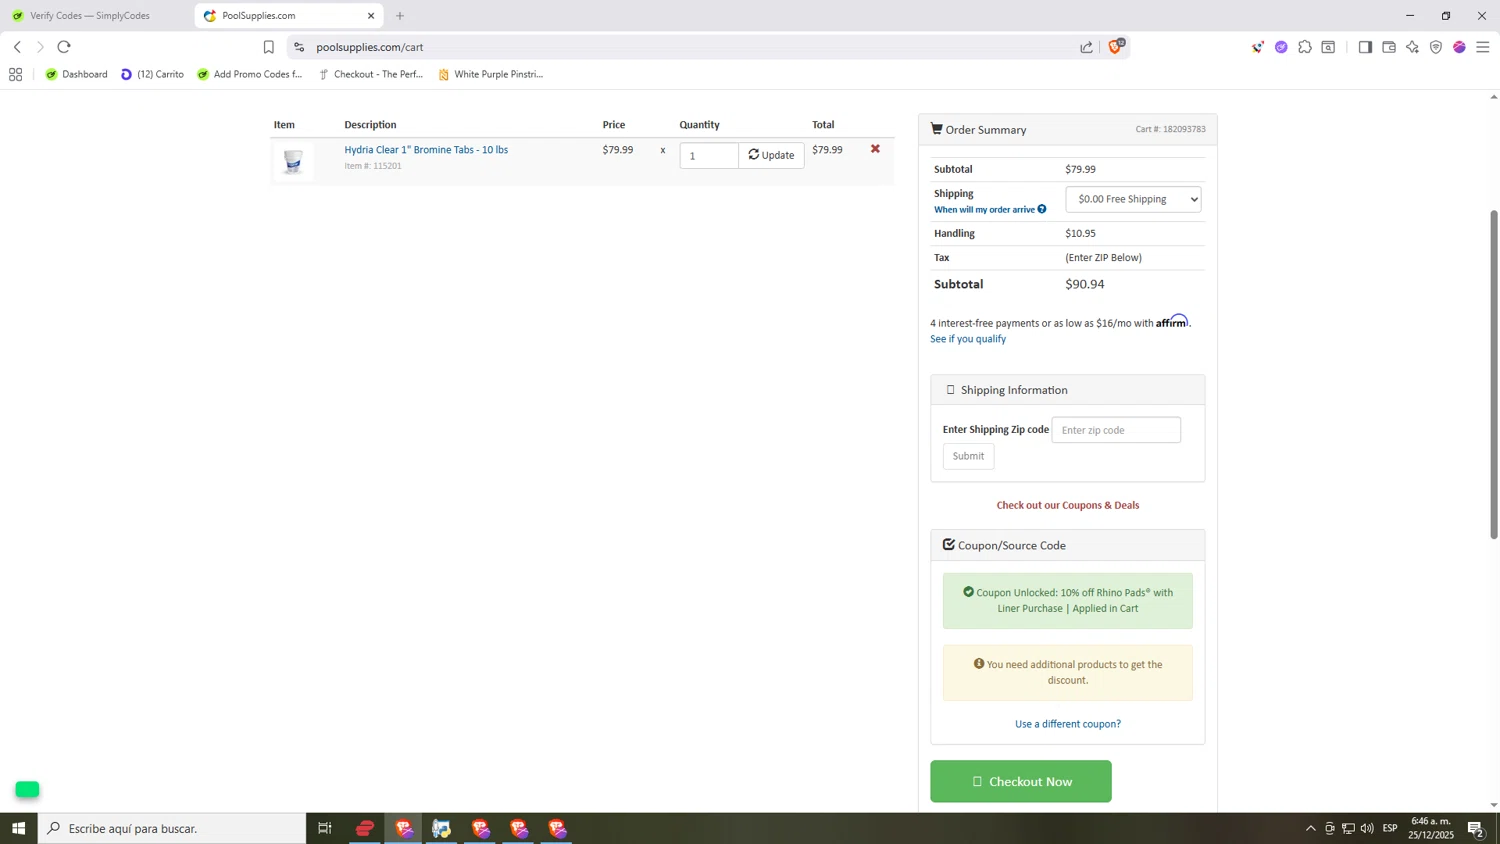Click the forward navigation arrow
The width and height of the screenshot is (1500, 844).
[40, 47]
